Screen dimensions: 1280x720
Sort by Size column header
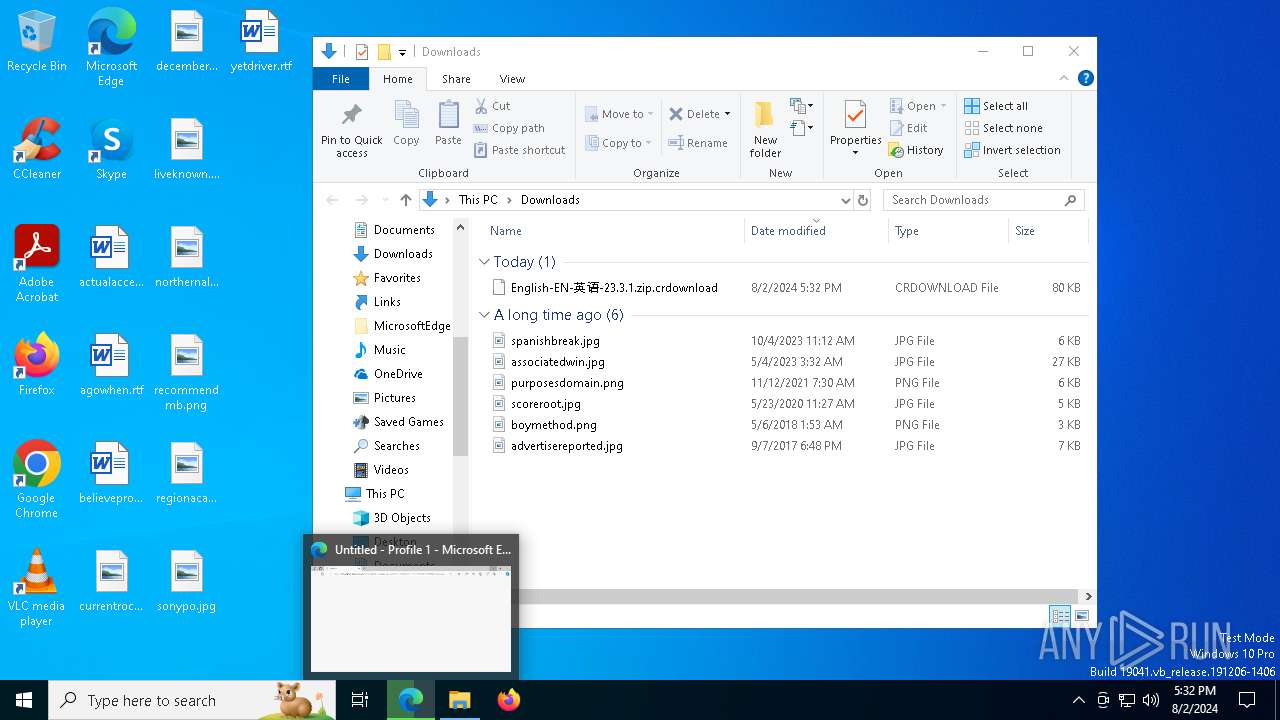(1047, 231)
